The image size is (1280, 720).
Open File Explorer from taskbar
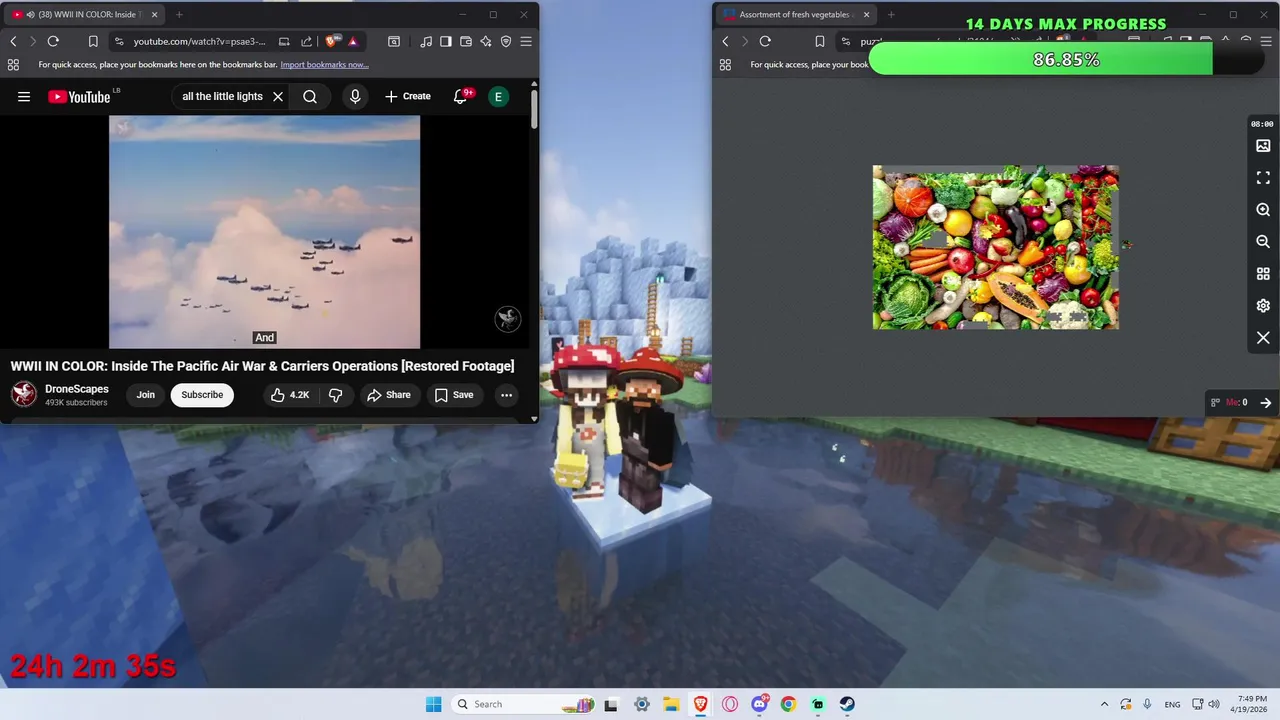671,704
